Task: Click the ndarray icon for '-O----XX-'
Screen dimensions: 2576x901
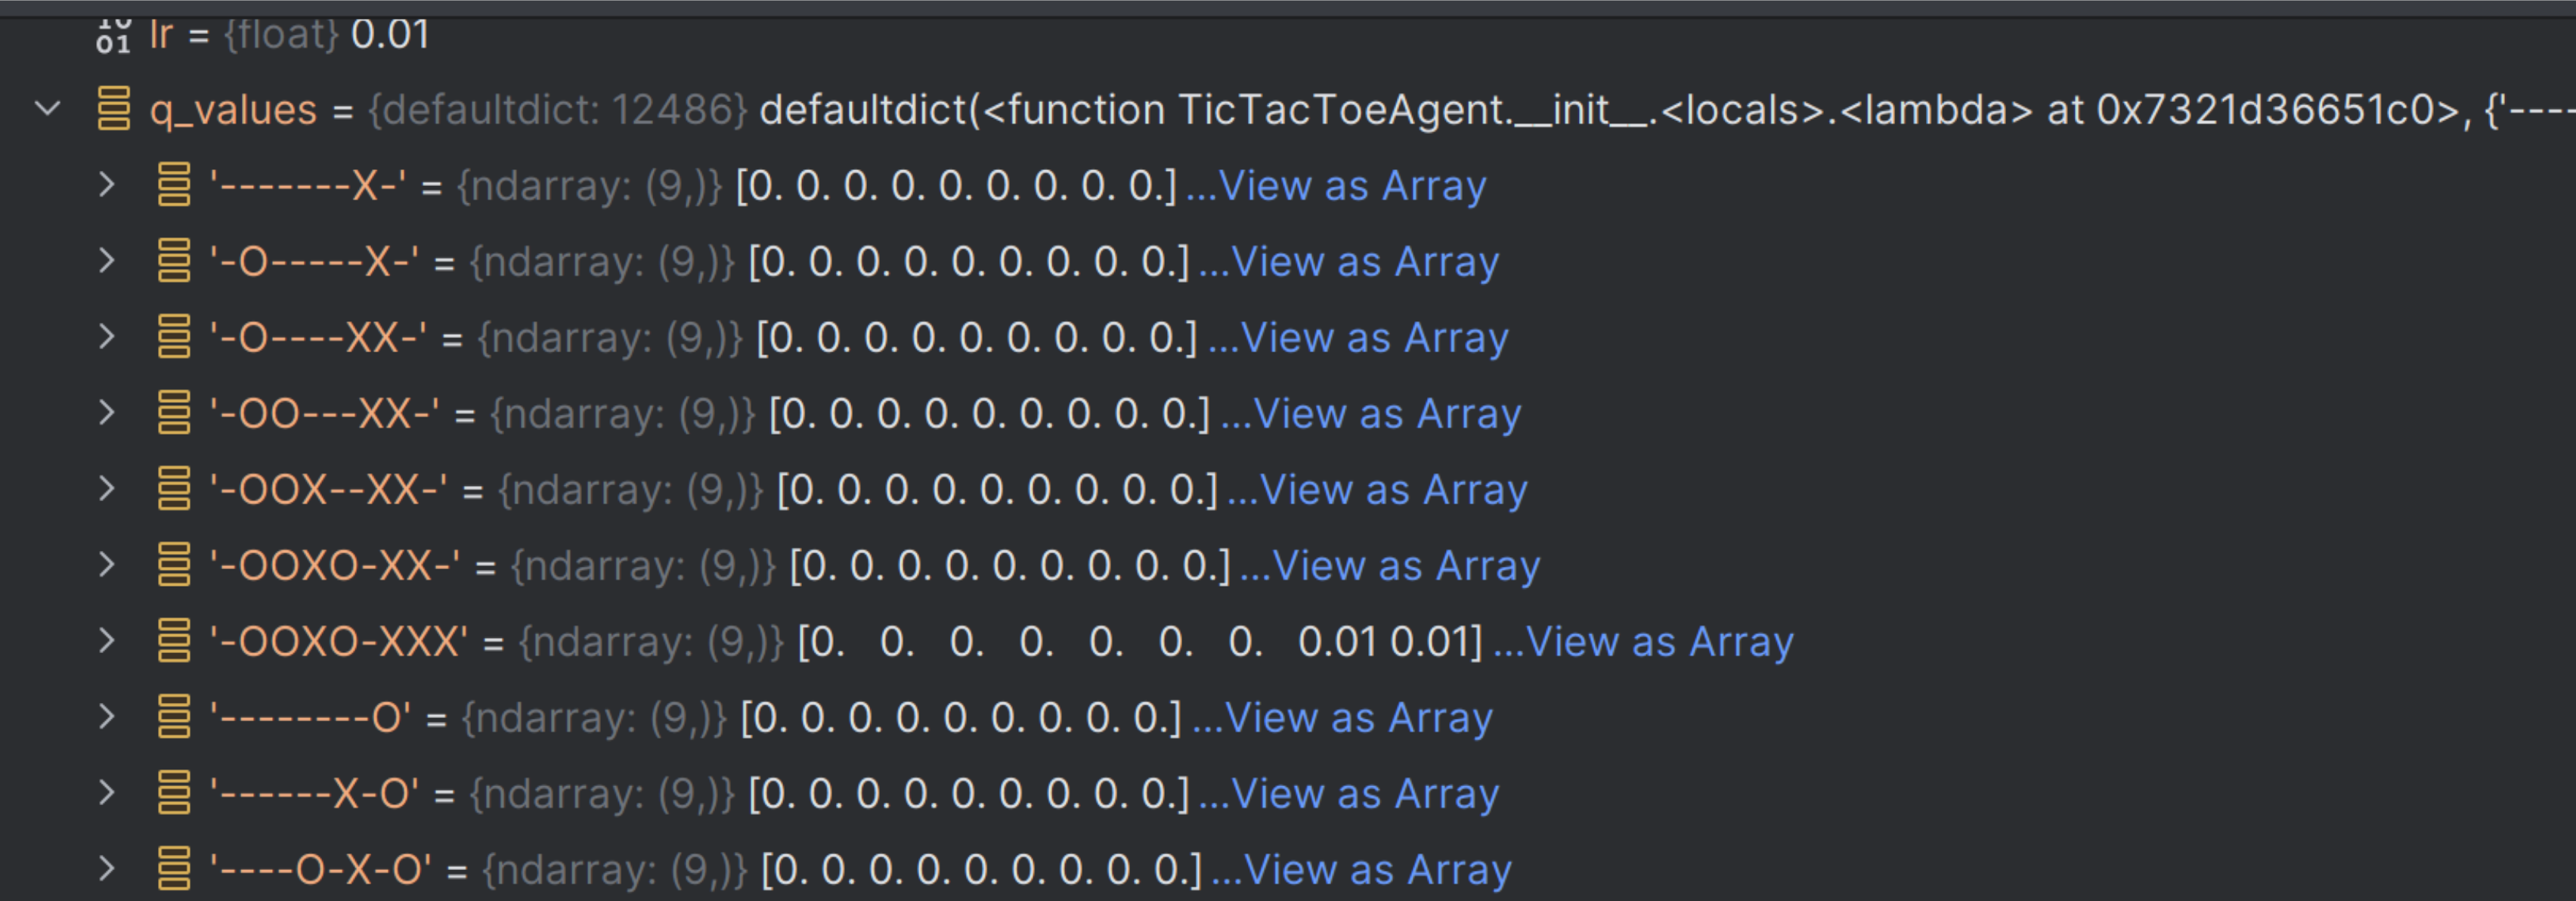Action: [x=174, y=337]
